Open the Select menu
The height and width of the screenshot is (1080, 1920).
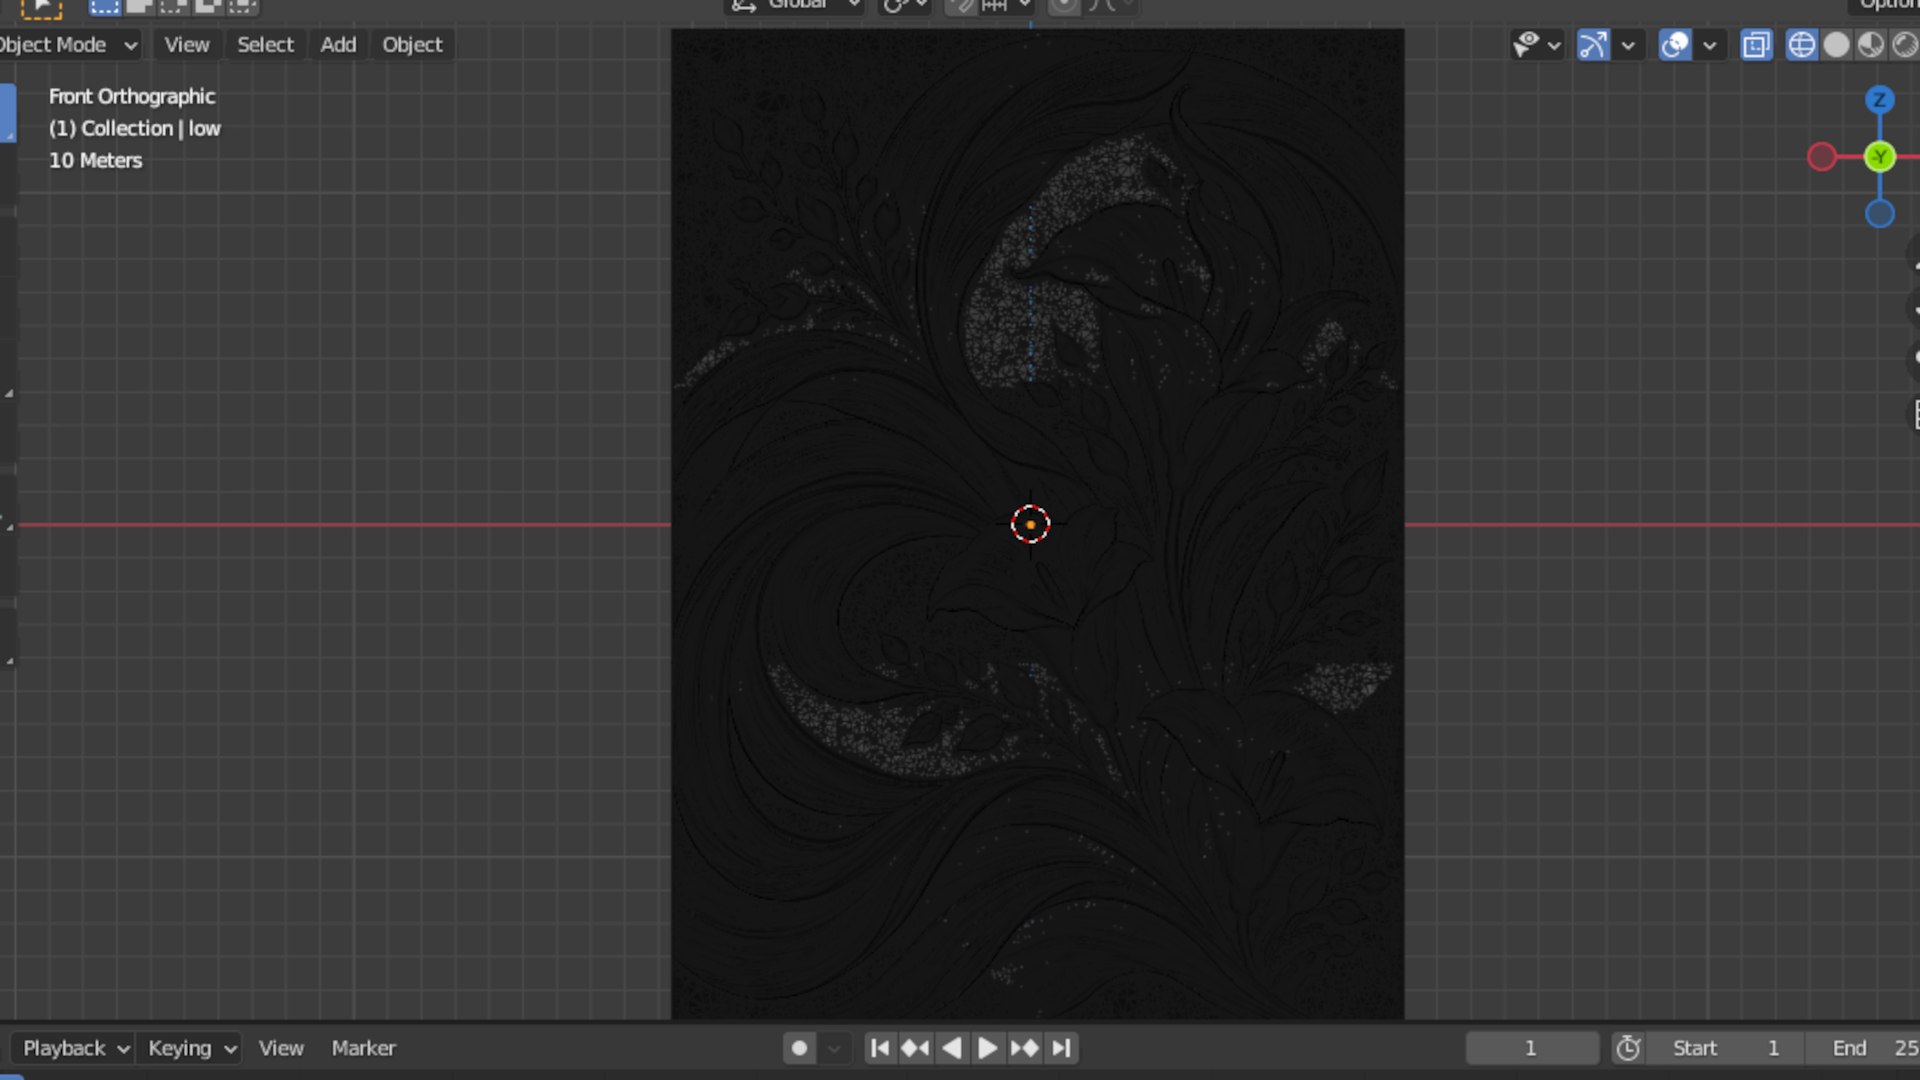(265, 45)
